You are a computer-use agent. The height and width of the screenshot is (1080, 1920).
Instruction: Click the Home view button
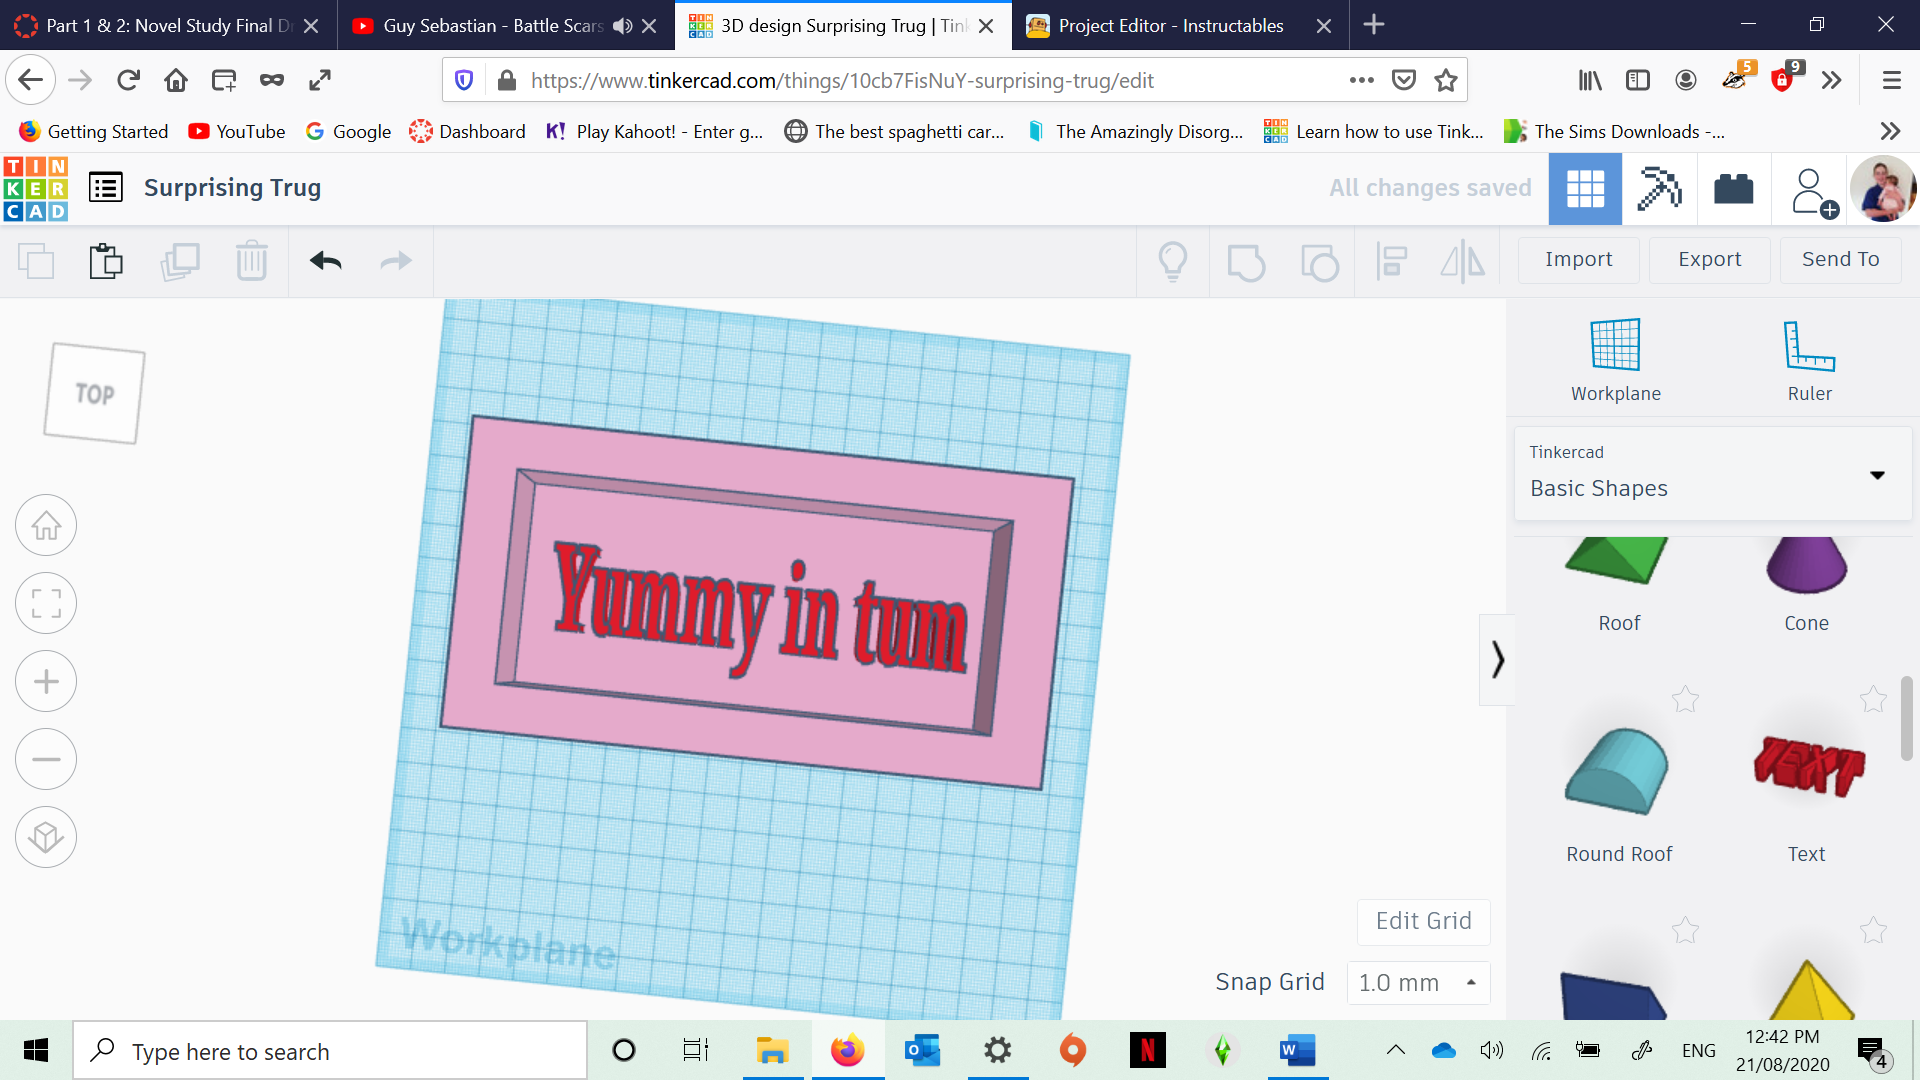pyautogui.click(x=46, y=525)
